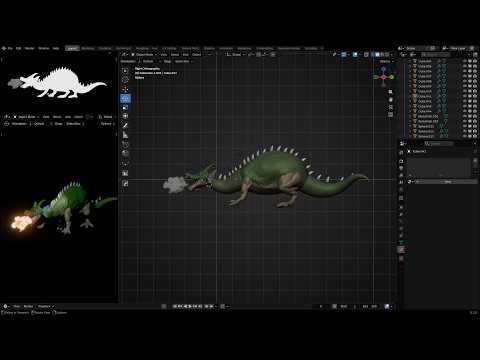480x360 pixels.
Task: Click the Properties search field
Action: pyautogui.click(x=439, y=144)
